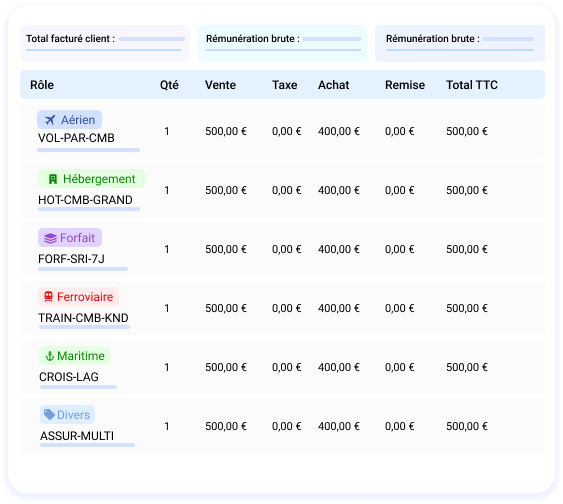Click the train icon in Ferroviaire badge

[x=48, y=297]
